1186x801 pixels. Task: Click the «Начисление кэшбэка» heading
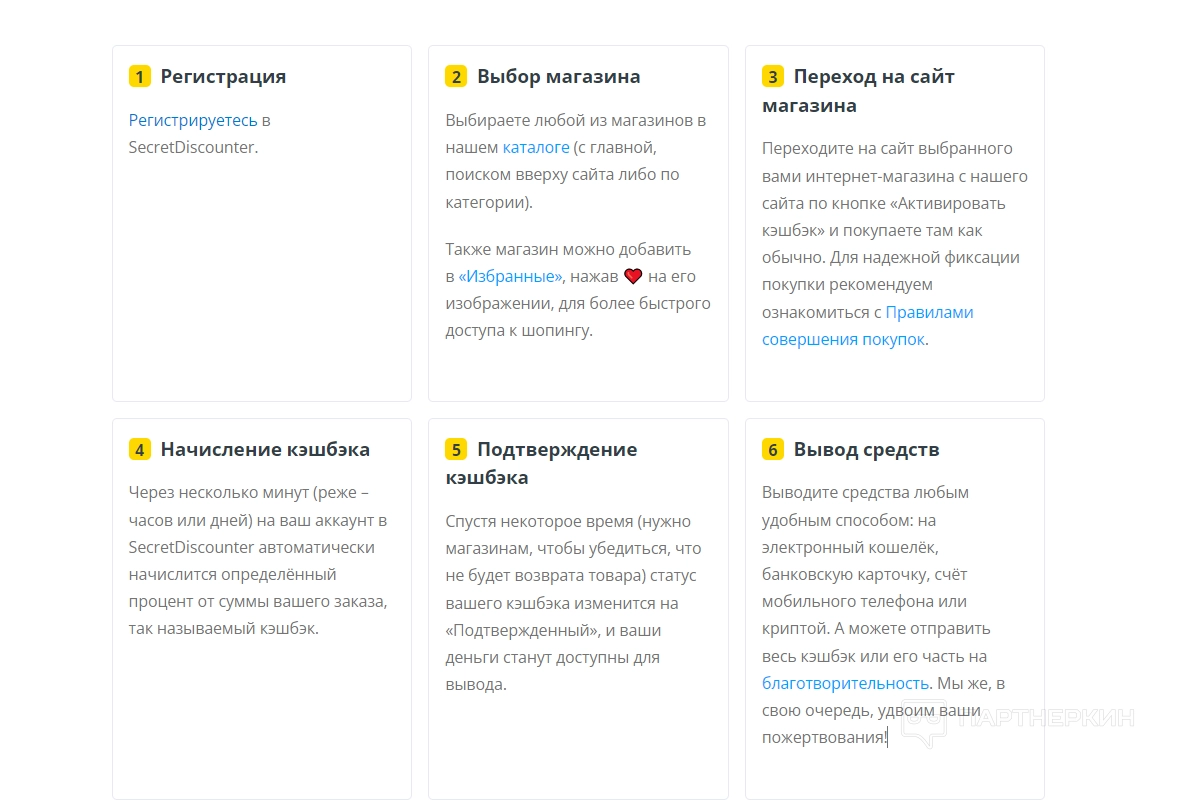[265, 450]
